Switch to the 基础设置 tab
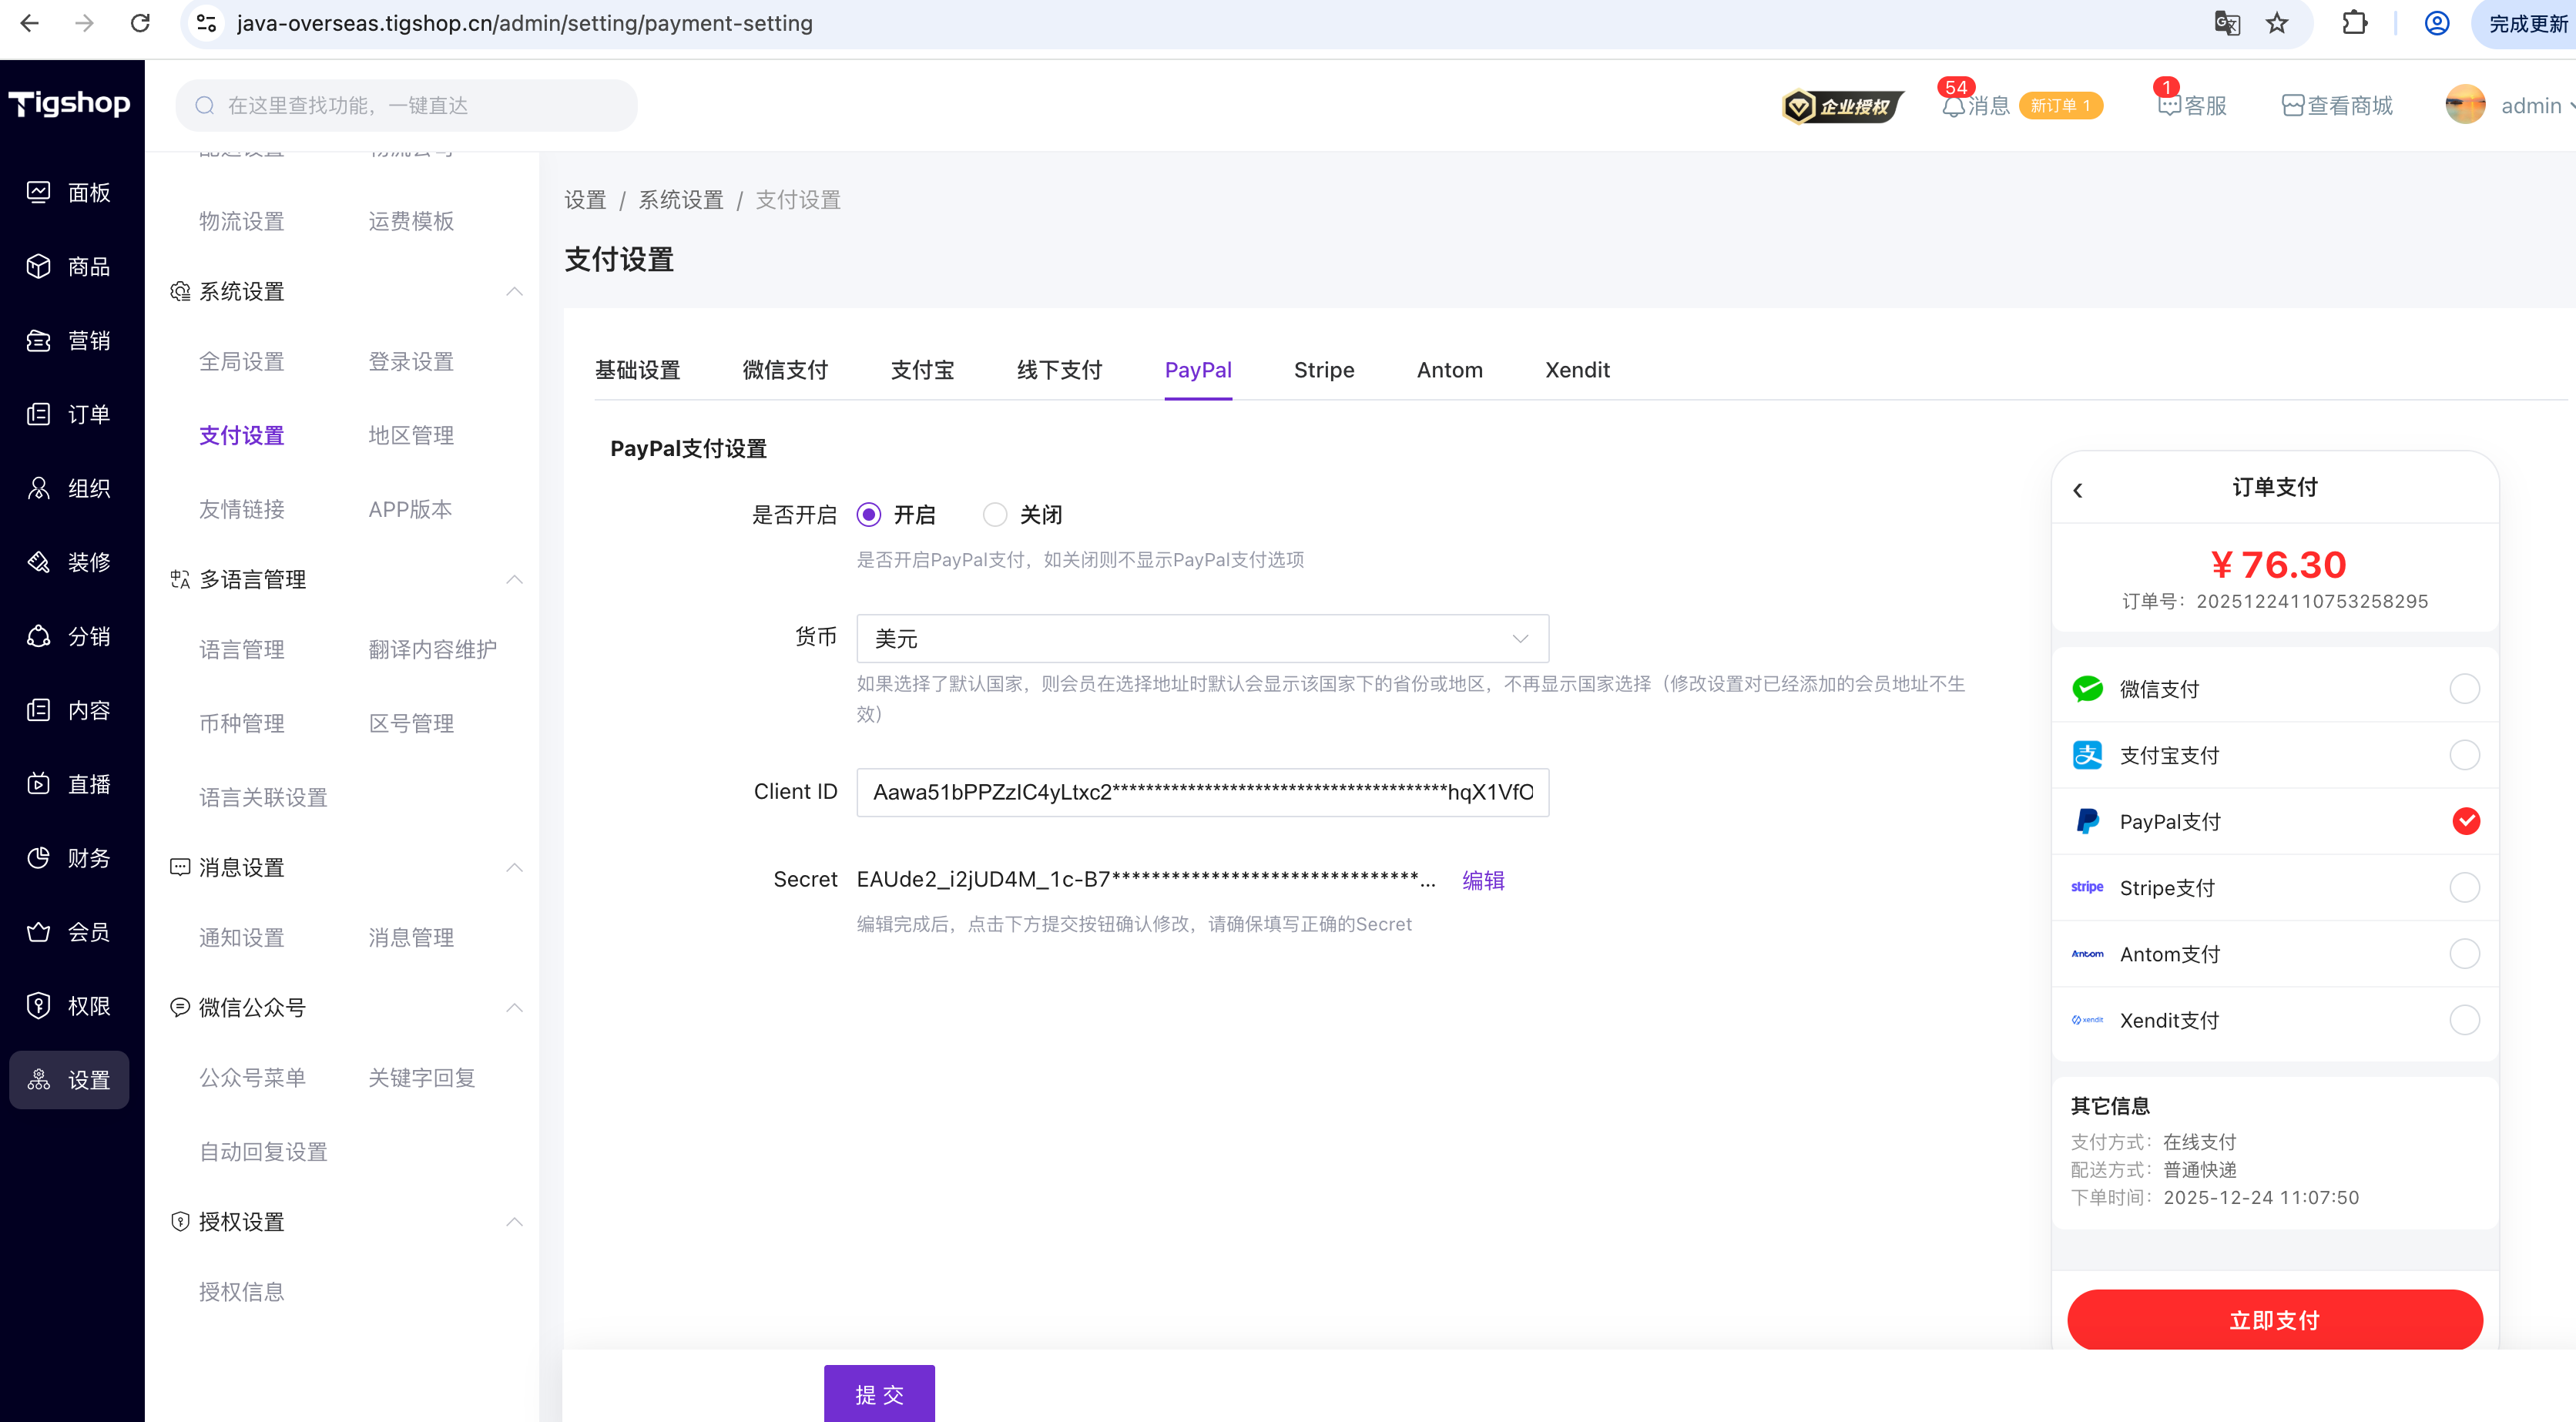Image resolution: width=2576 pixels, height=1422 pixels. click(x=637, y=370)
